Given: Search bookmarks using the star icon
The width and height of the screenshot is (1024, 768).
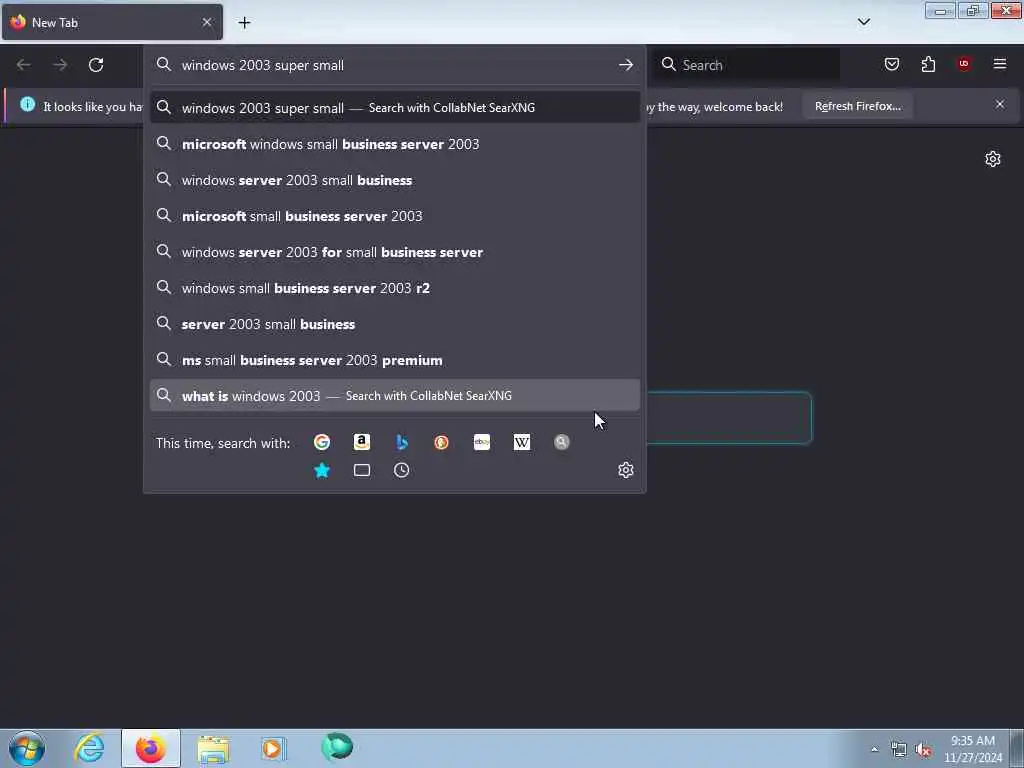Looking at the screenshot, I should 321,470.
